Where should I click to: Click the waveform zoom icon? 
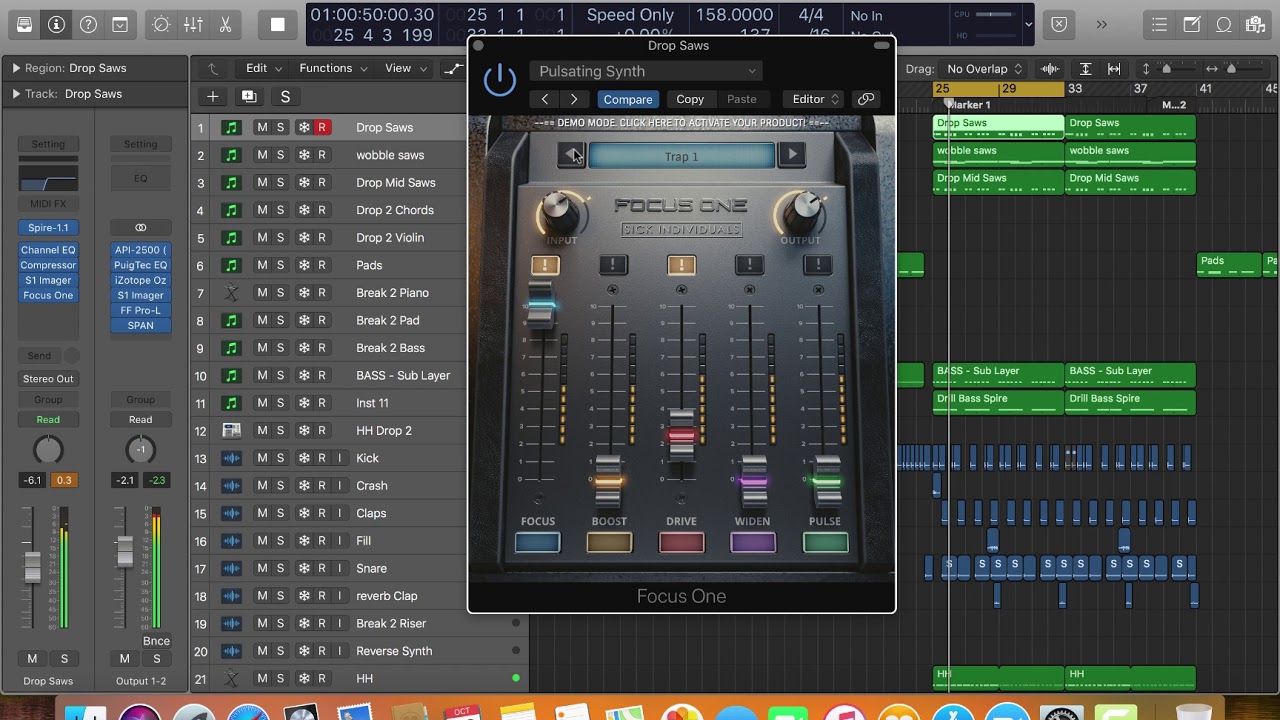point(1050,69)
